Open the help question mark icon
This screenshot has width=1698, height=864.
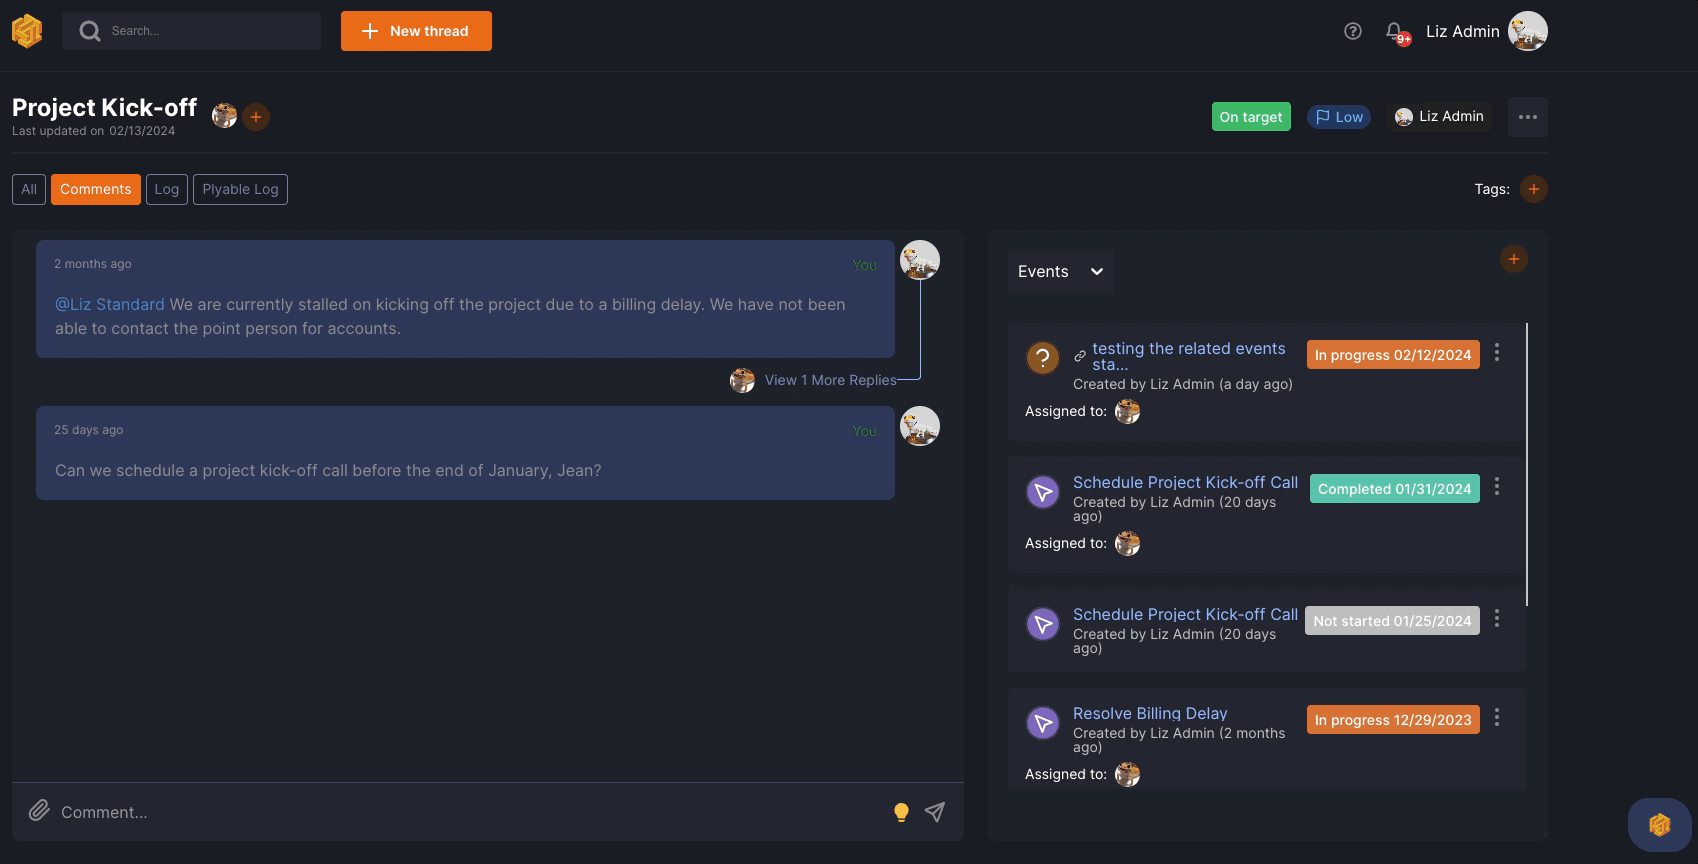pyautogui.click(x=1353, y=31)
